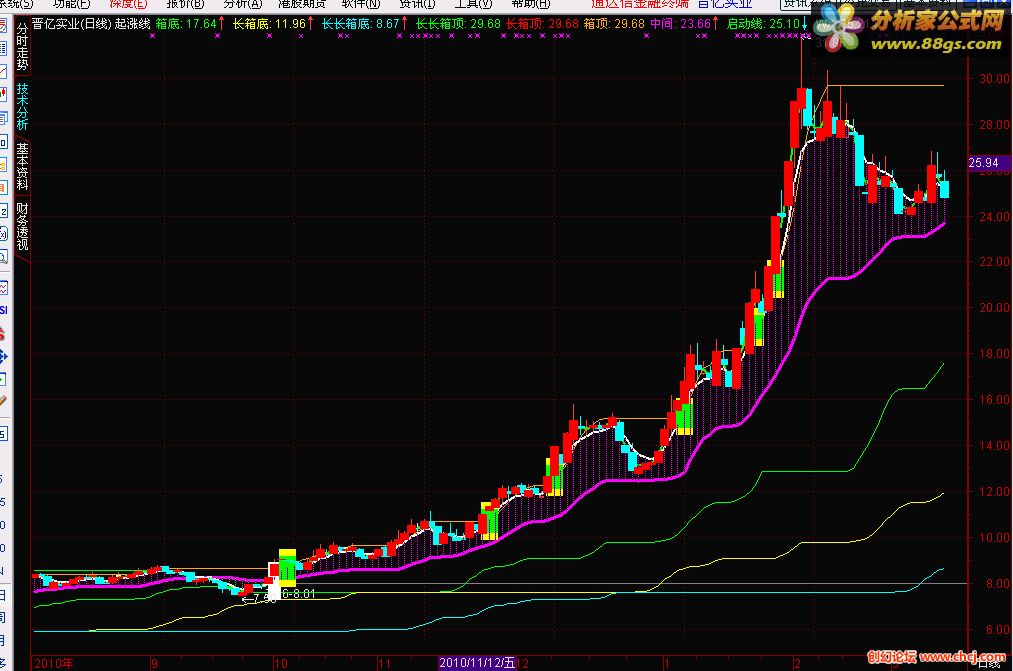
Task: Click the 中间: 23.66 indicator value
Action: (680, 24)
